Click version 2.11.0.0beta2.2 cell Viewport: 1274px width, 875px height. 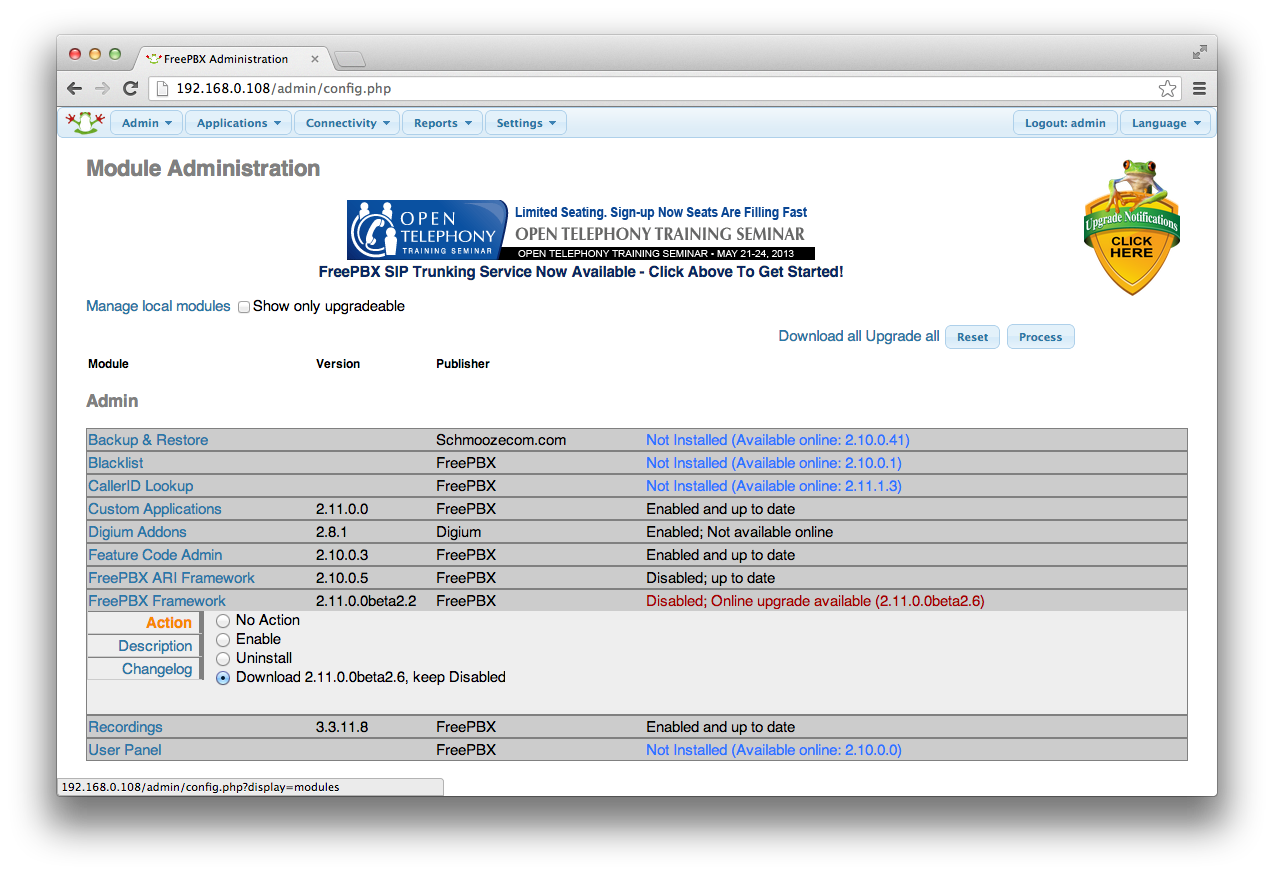(x=366, y=601)
